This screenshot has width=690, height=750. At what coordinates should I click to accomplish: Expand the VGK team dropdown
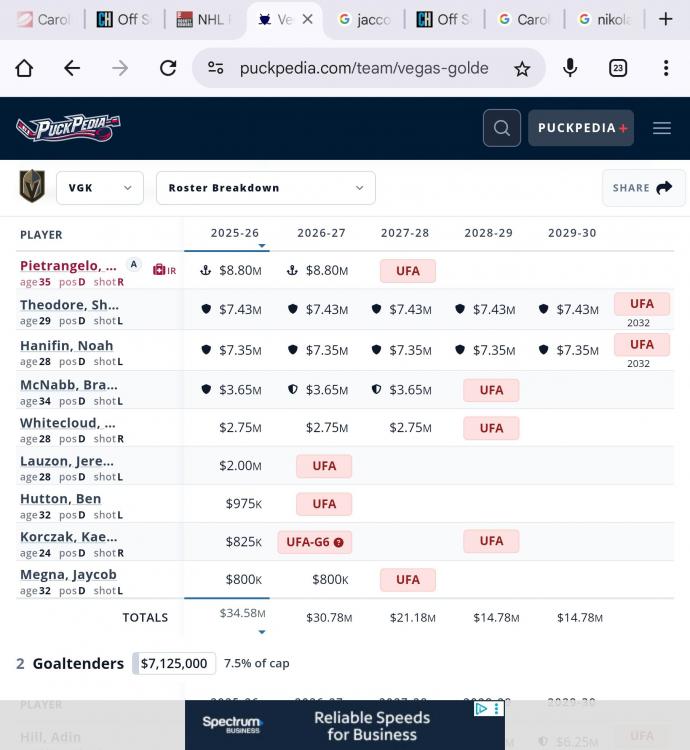point(100,188)
